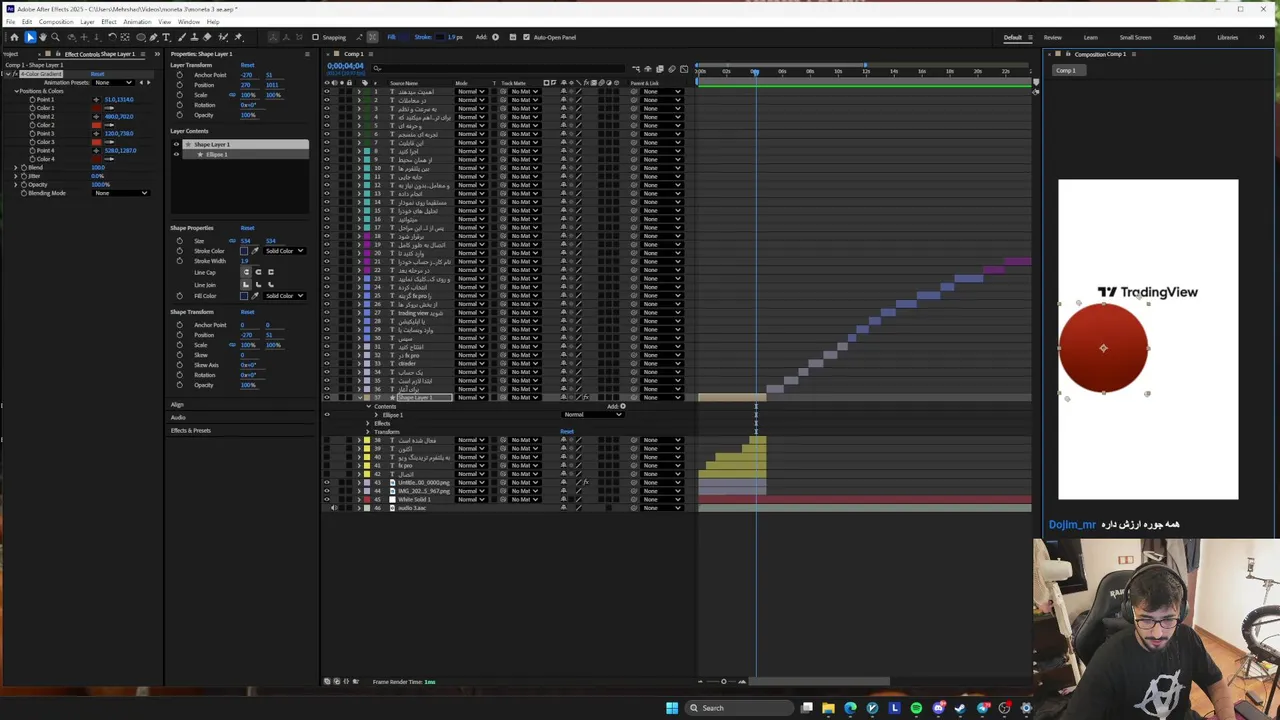Click the Home icon in toolbar

coord(14,37)
